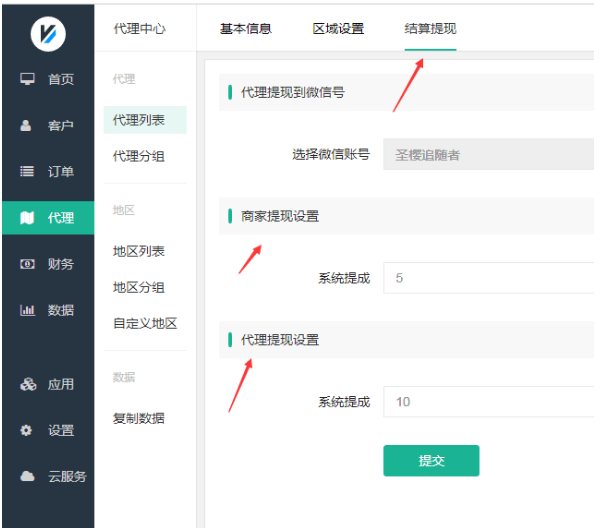Open 地区分组 in submenu
Image resolution: width=603 pixels, height=528 pixels.
point(139,287)
